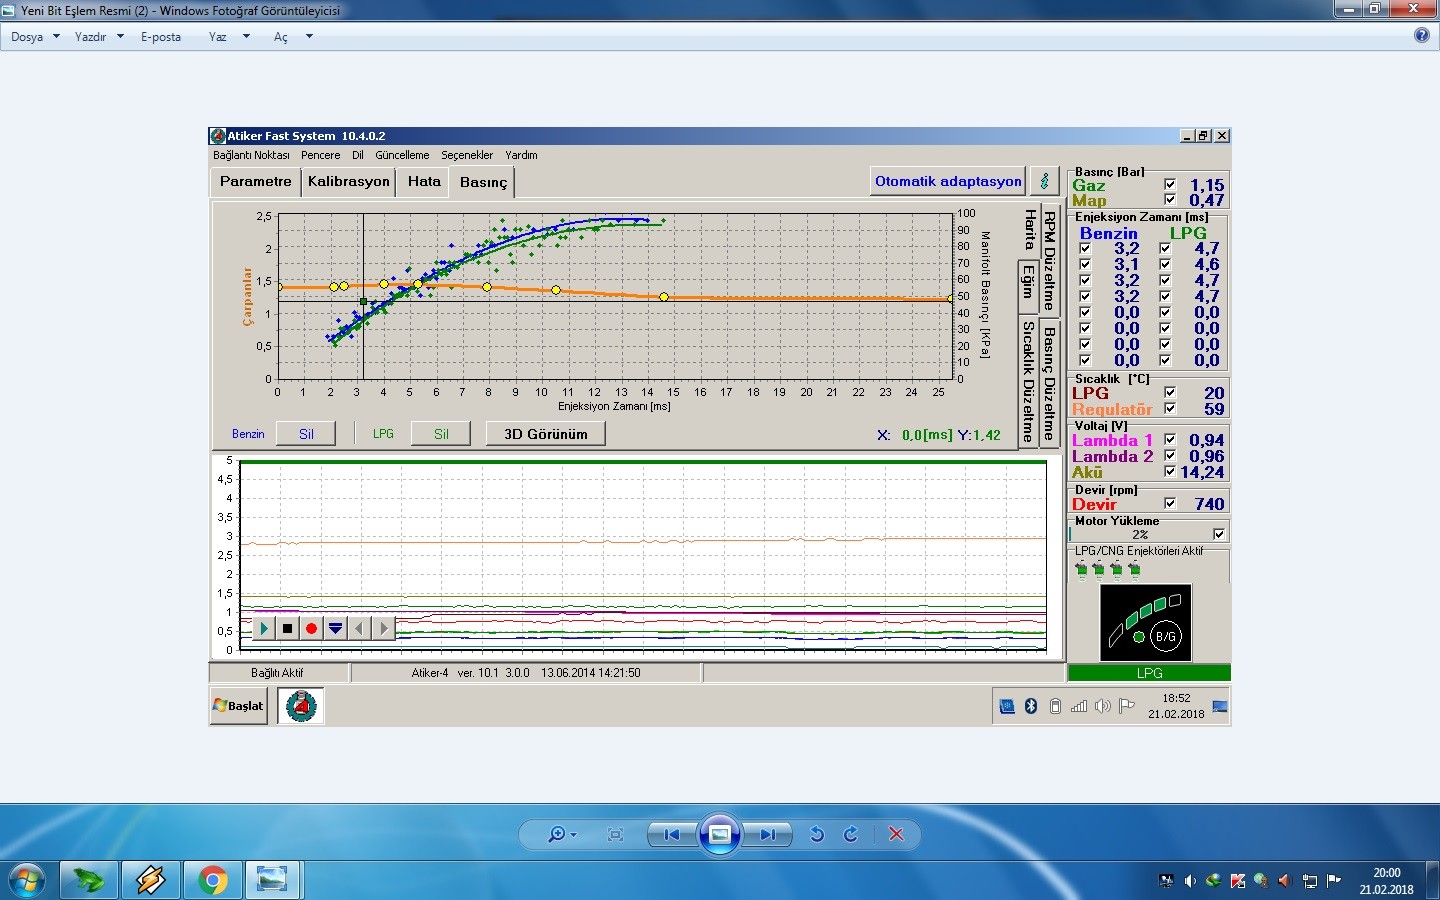The width and height of the screenshot is (1440, 900).
Task: Rotate the photo clockwise
Action: click(851, 834)
